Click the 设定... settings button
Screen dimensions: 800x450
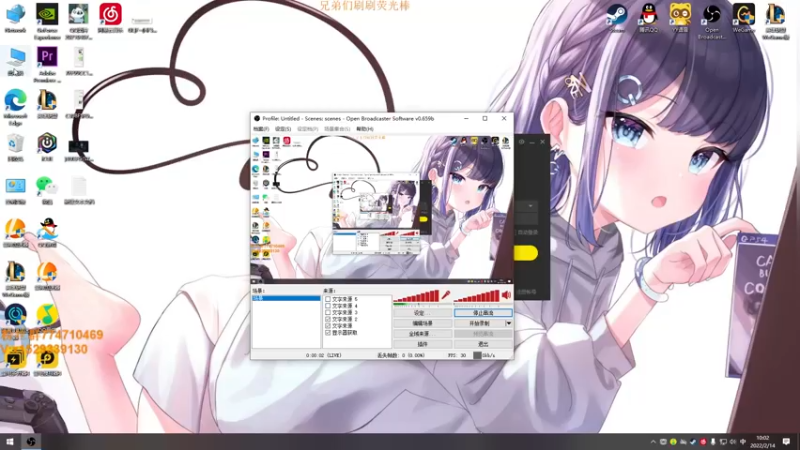point(422,313)
